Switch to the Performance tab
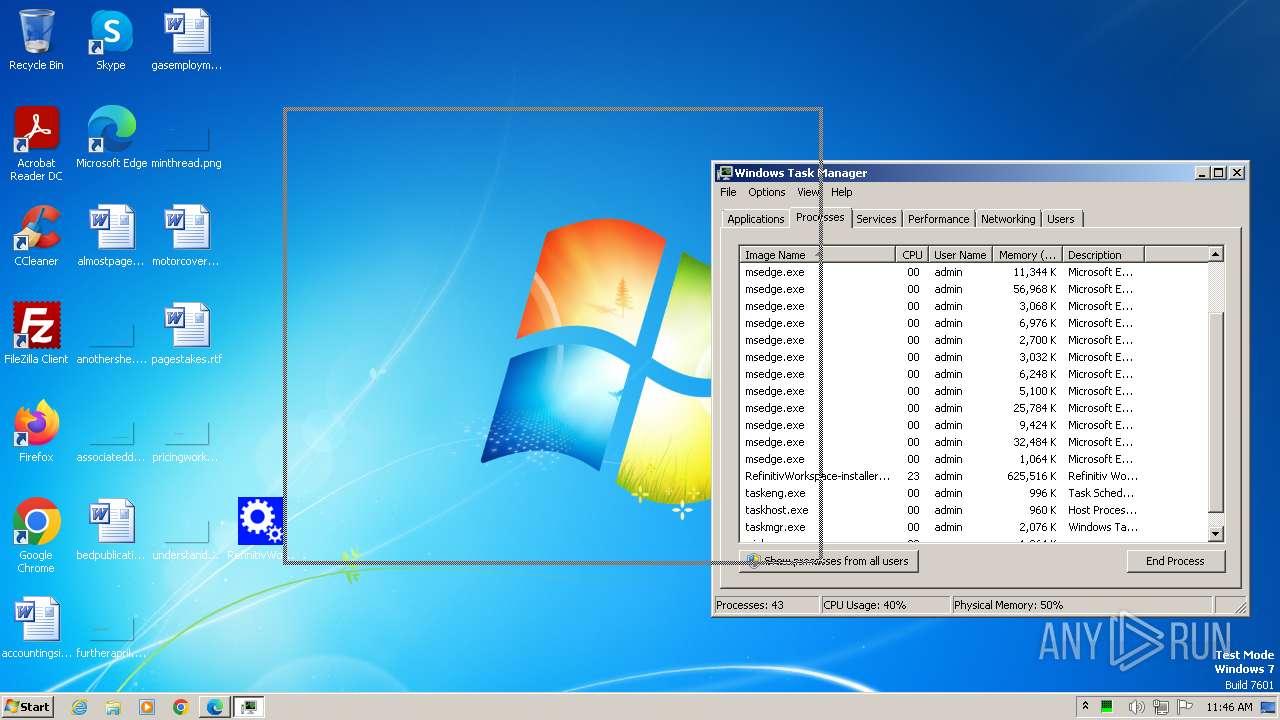Viewport: 1280px width, 720px height. click(938, 219)
